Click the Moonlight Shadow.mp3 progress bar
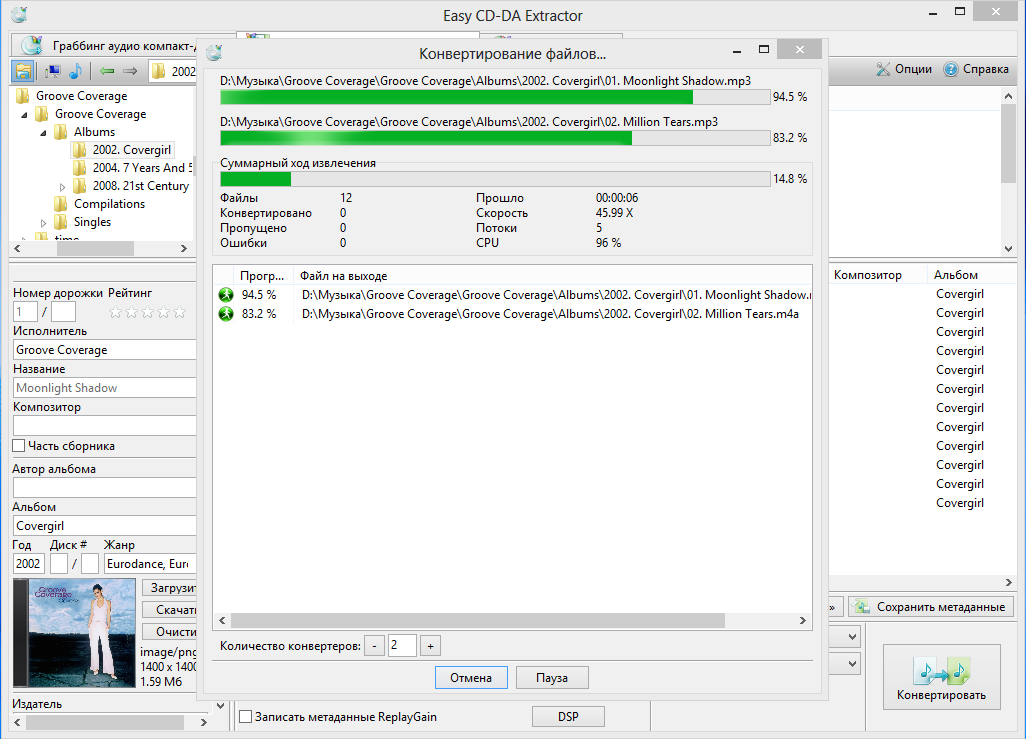The image size is (1026, 739). click(x=495, y=97)
